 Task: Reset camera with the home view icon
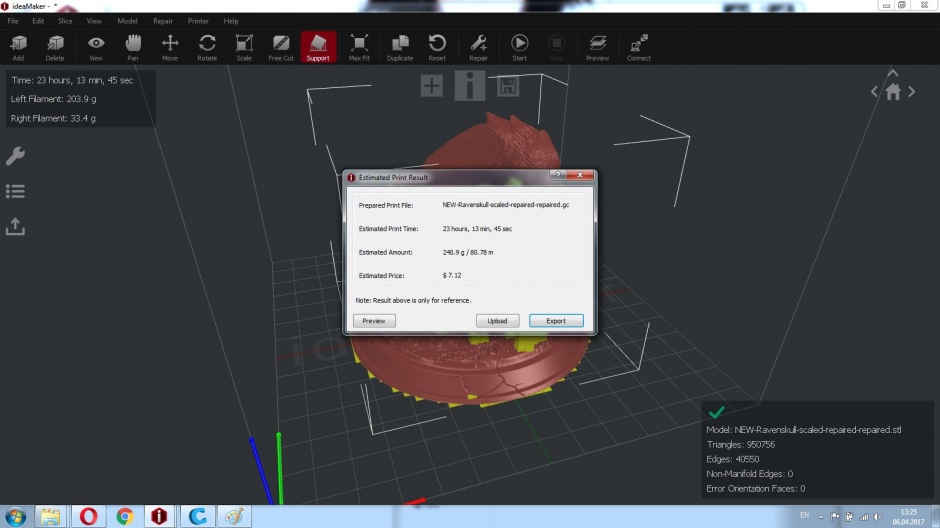[x=893, y=92]
